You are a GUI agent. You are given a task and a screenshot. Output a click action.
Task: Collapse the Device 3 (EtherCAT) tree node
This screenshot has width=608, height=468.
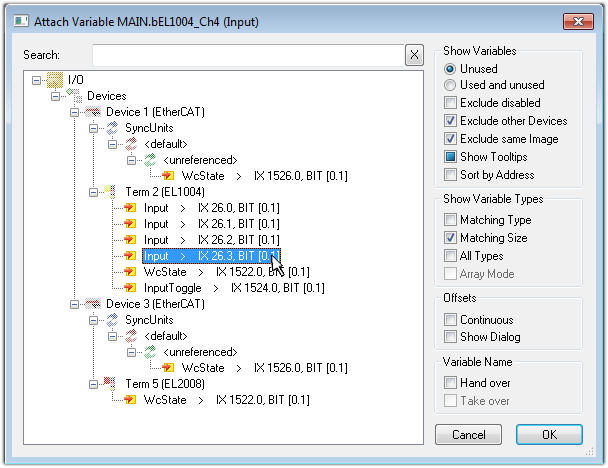click(75, 304)
